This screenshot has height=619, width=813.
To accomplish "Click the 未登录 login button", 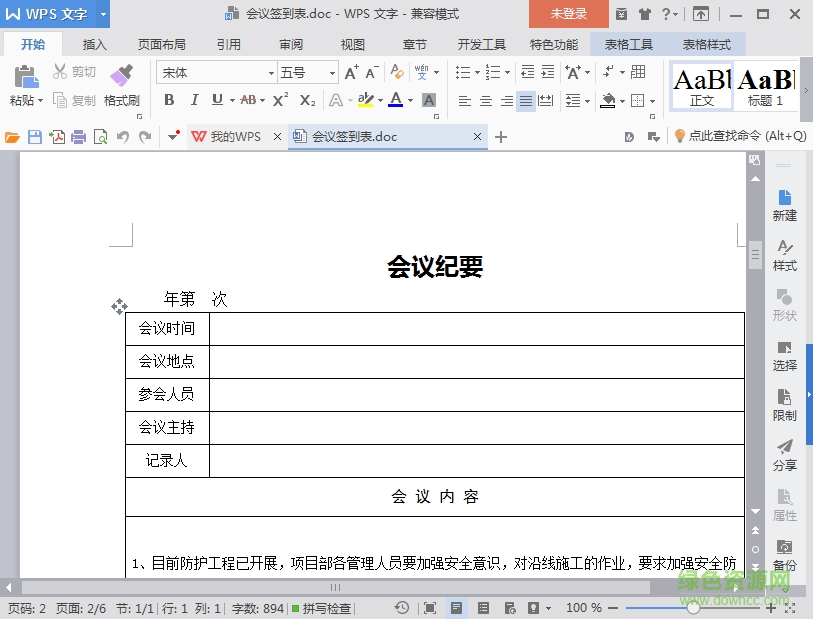I will pyautogui.click(x=568, y=15).
